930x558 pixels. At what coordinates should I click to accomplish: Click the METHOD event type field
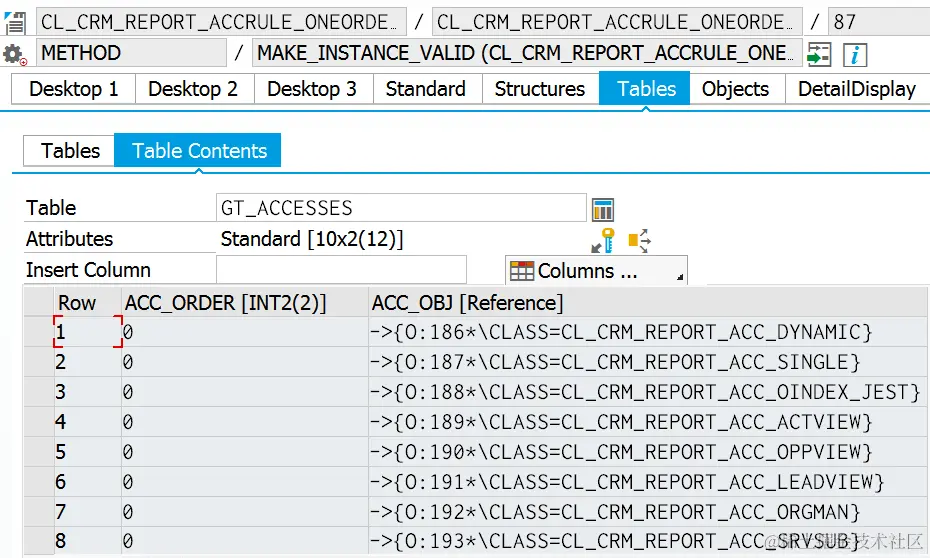131,53
